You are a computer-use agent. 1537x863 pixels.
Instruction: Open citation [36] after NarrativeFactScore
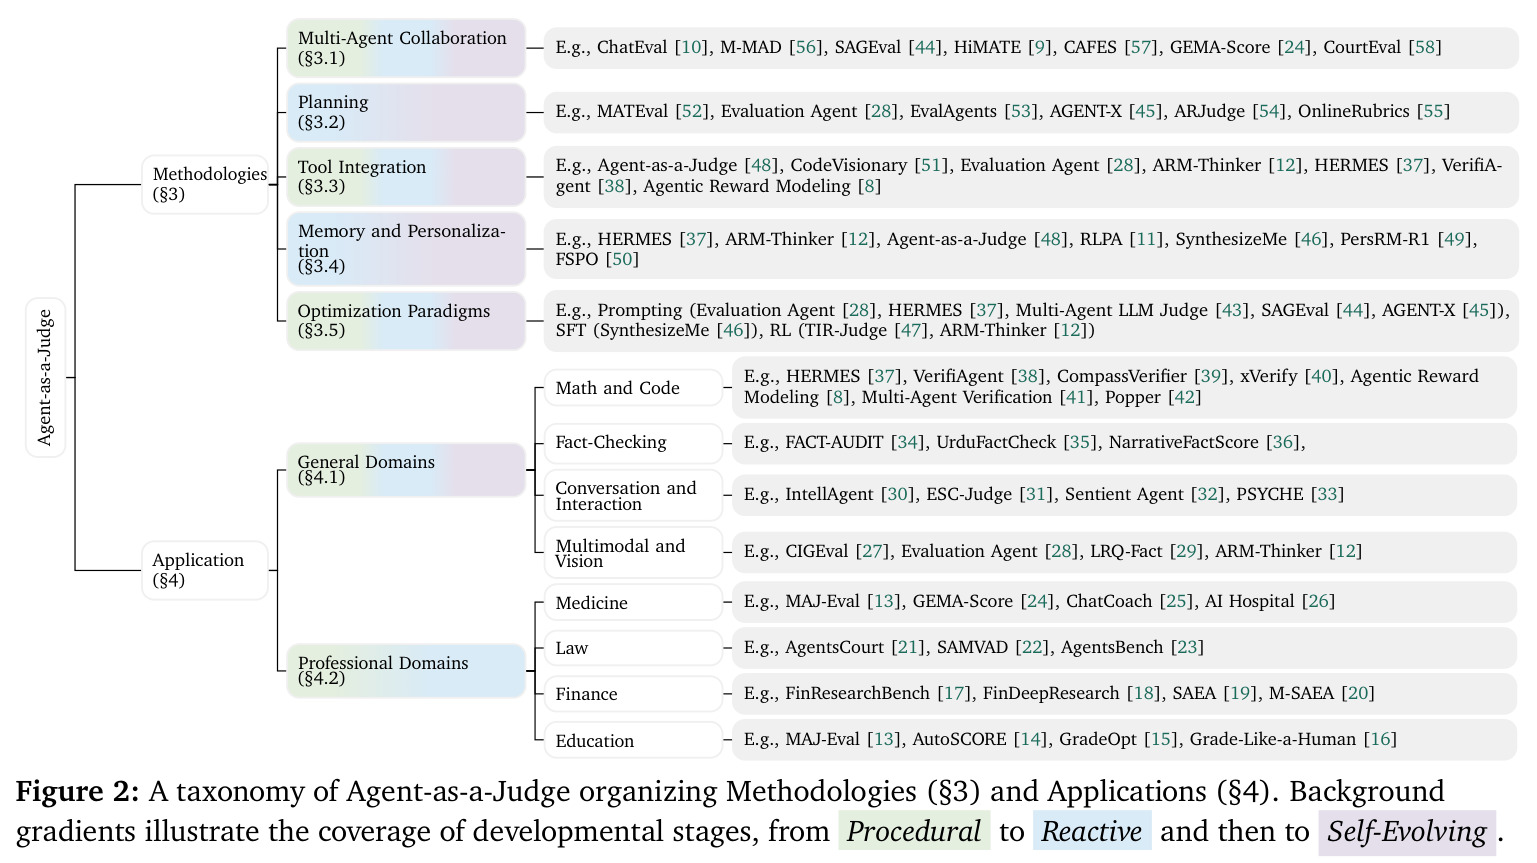1282,442
